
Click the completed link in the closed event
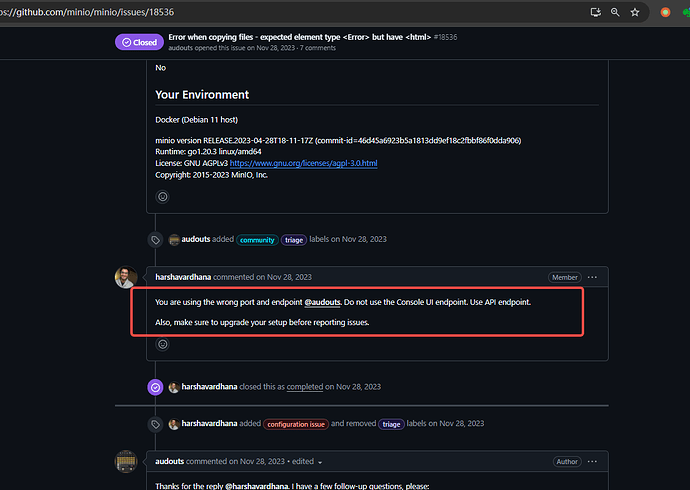(304, 387)
